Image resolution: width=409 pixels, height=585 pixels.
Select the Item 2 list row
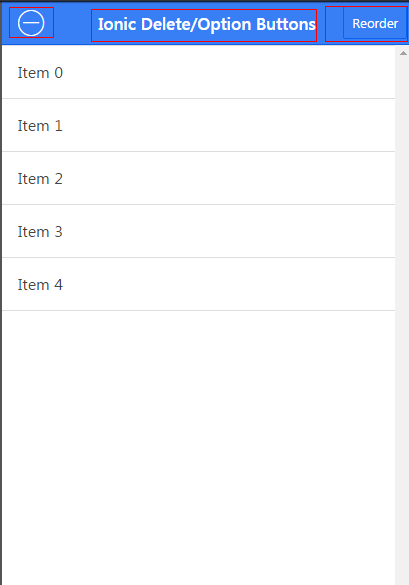(199, 178)
